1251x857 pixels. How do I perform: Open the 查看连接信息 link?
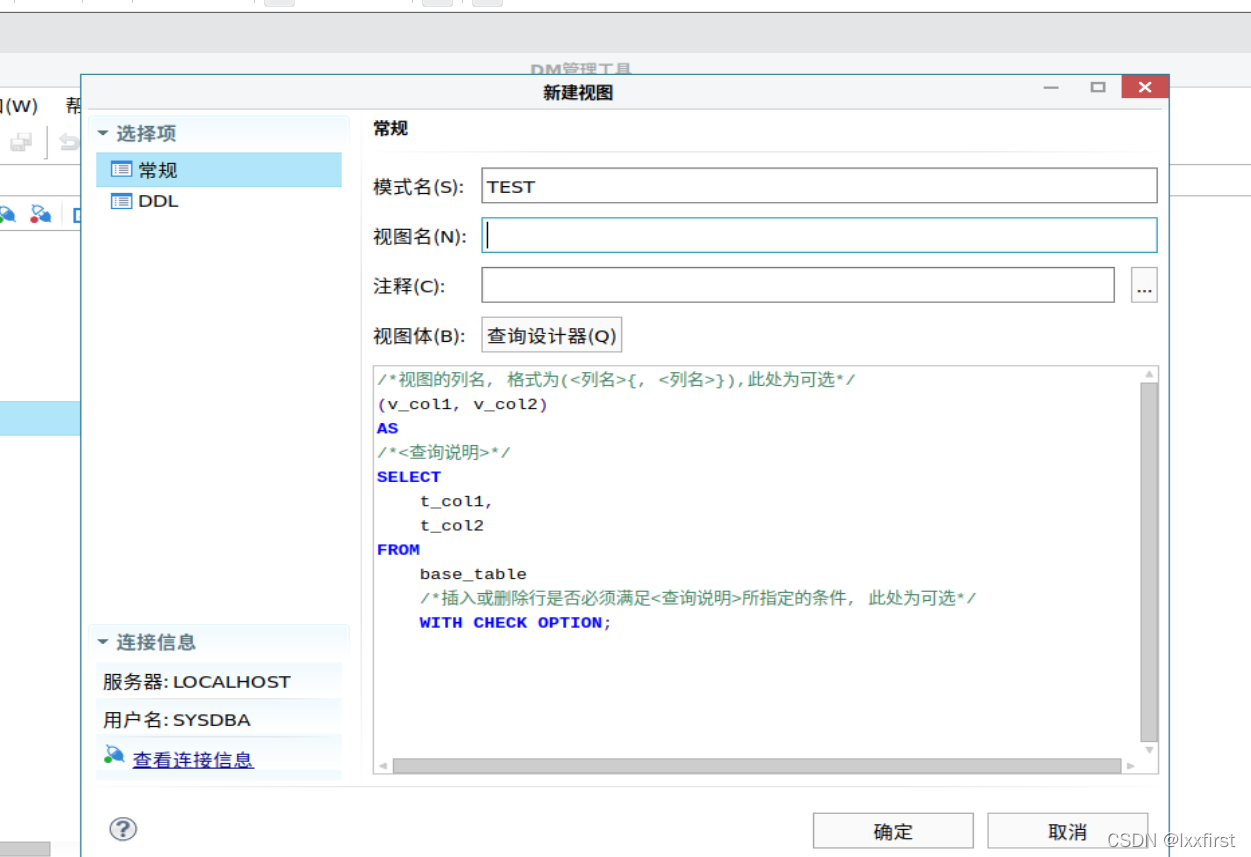[x=193, y=760]
